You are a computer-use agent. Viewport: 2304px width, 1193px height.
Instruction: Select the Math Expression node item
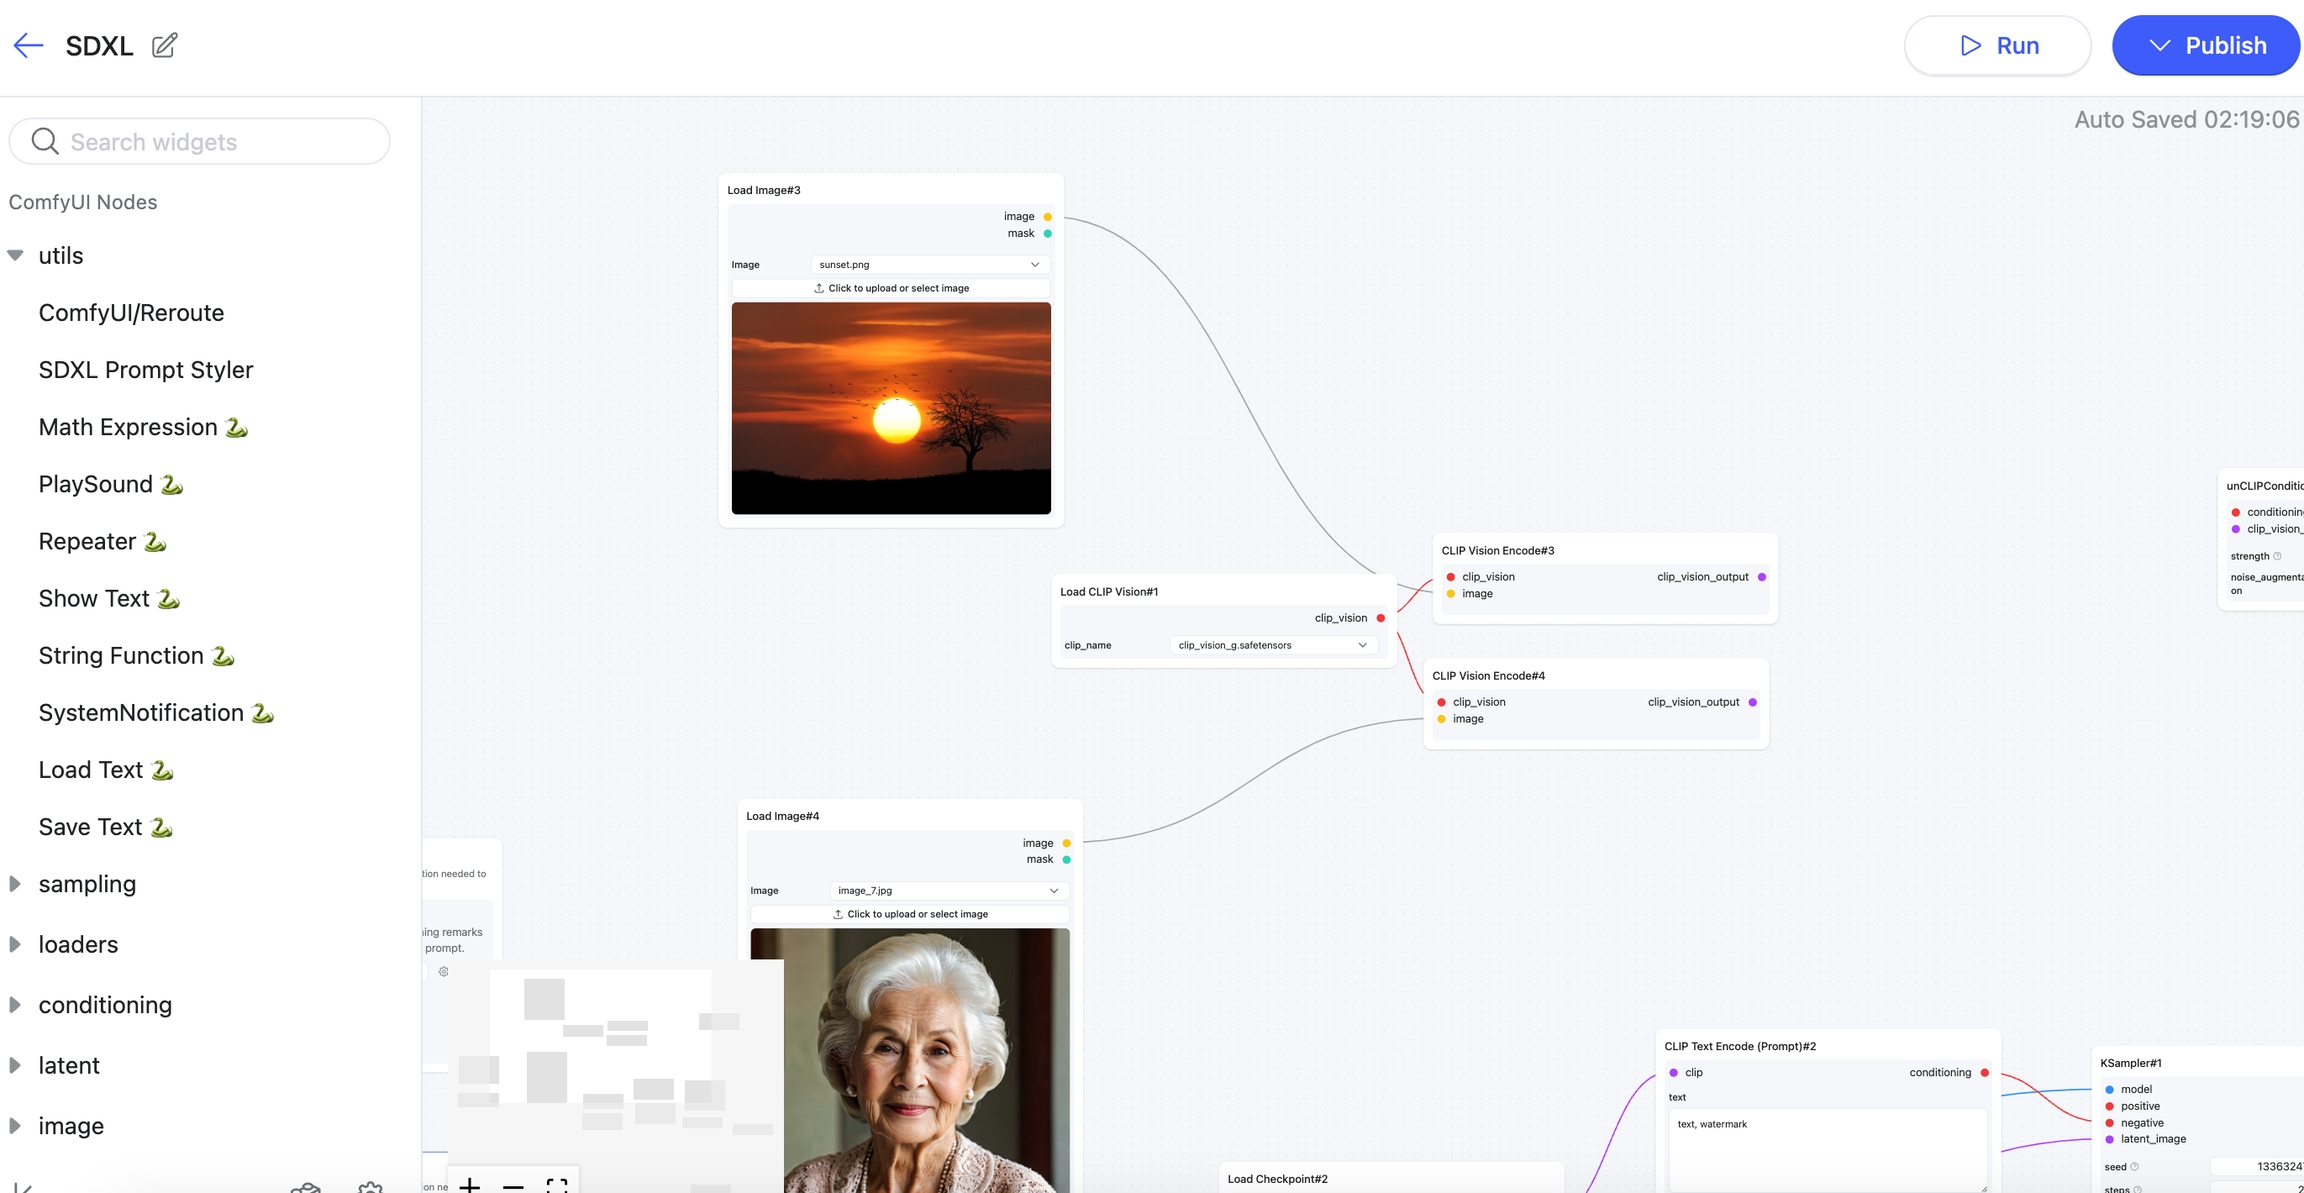[128, 427]
